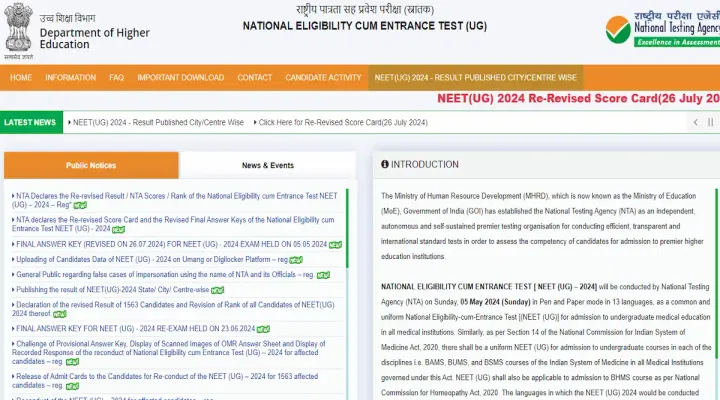720x400 pixels.
Task: Select the Public Notices tab
Action: coord(91,165)
